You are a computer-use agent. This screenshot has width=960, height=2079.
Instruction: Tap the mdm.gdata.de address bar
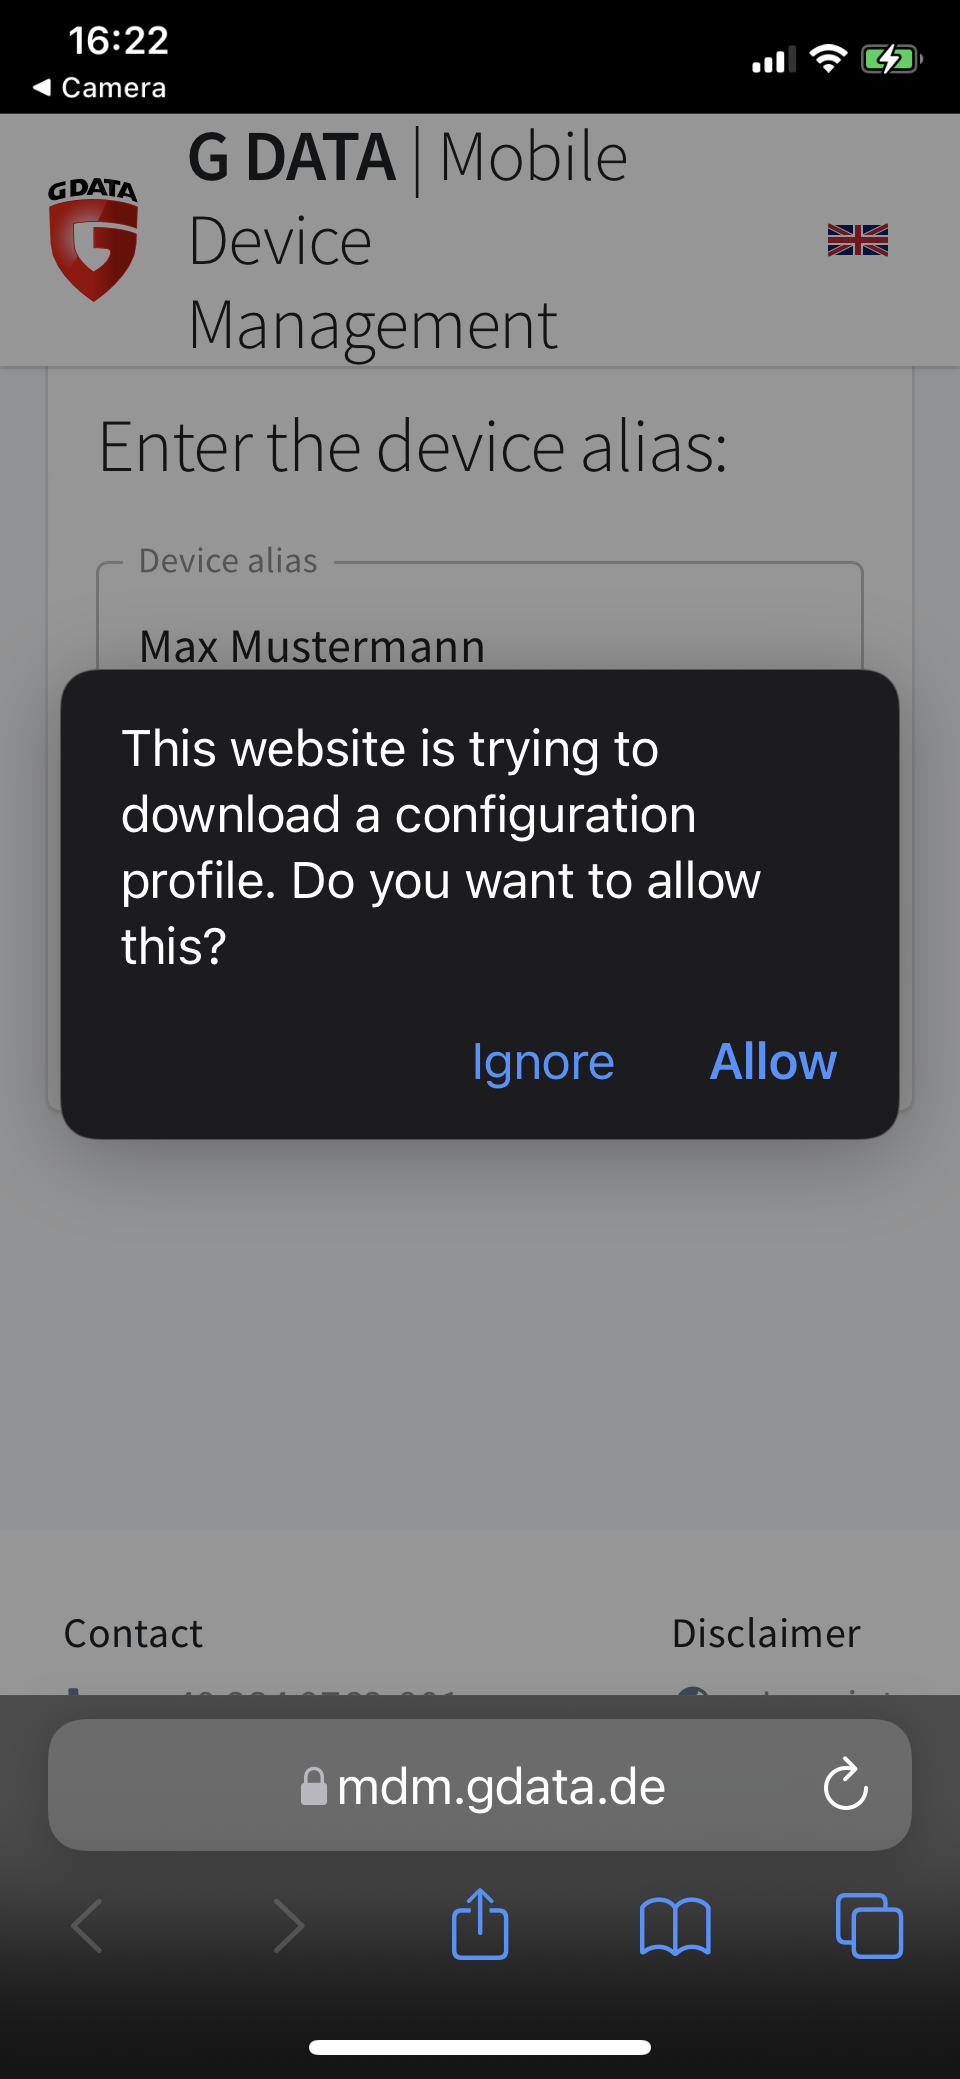[480, 1785]
